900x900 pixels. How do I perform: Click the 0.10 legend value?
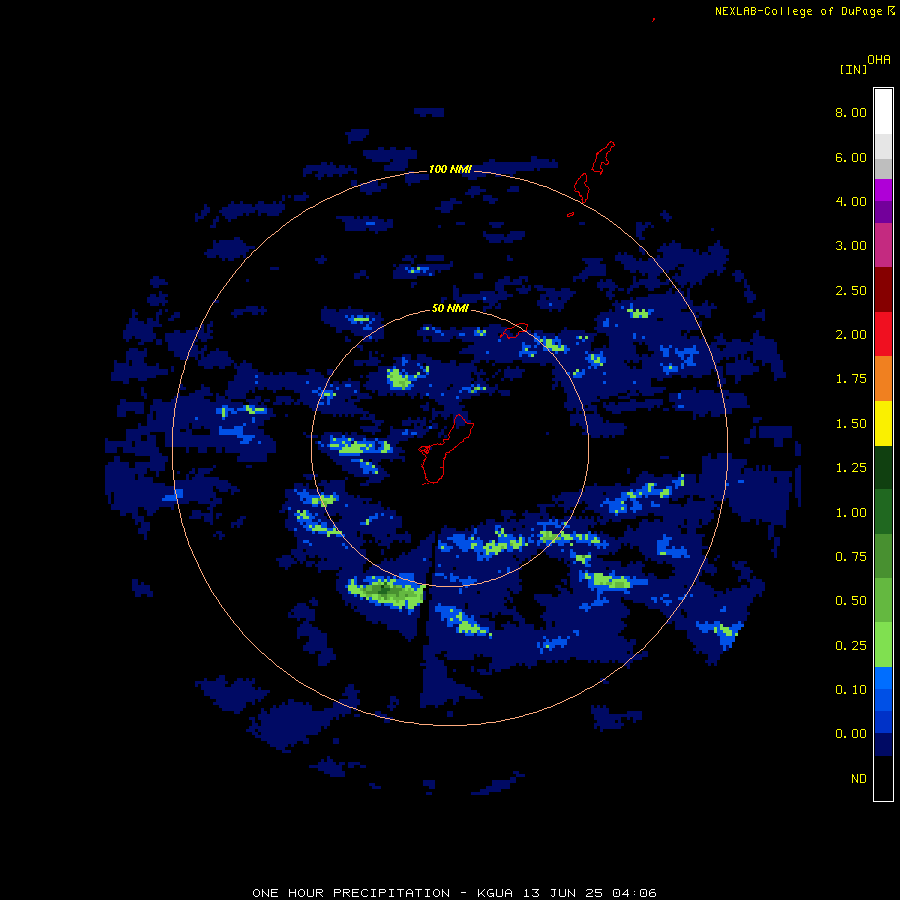[851, 690]
